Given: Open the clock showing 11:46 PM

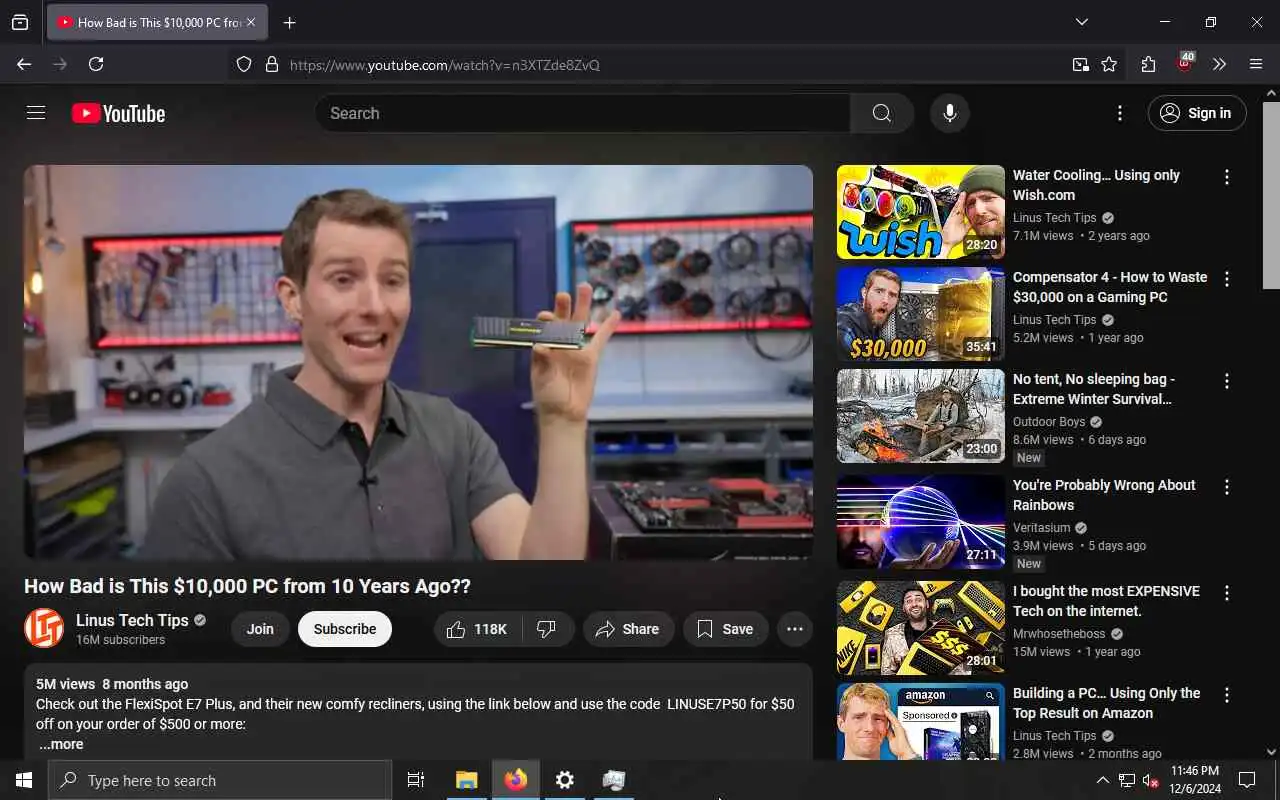Looking at the screenshot, I should (1194, 780).
